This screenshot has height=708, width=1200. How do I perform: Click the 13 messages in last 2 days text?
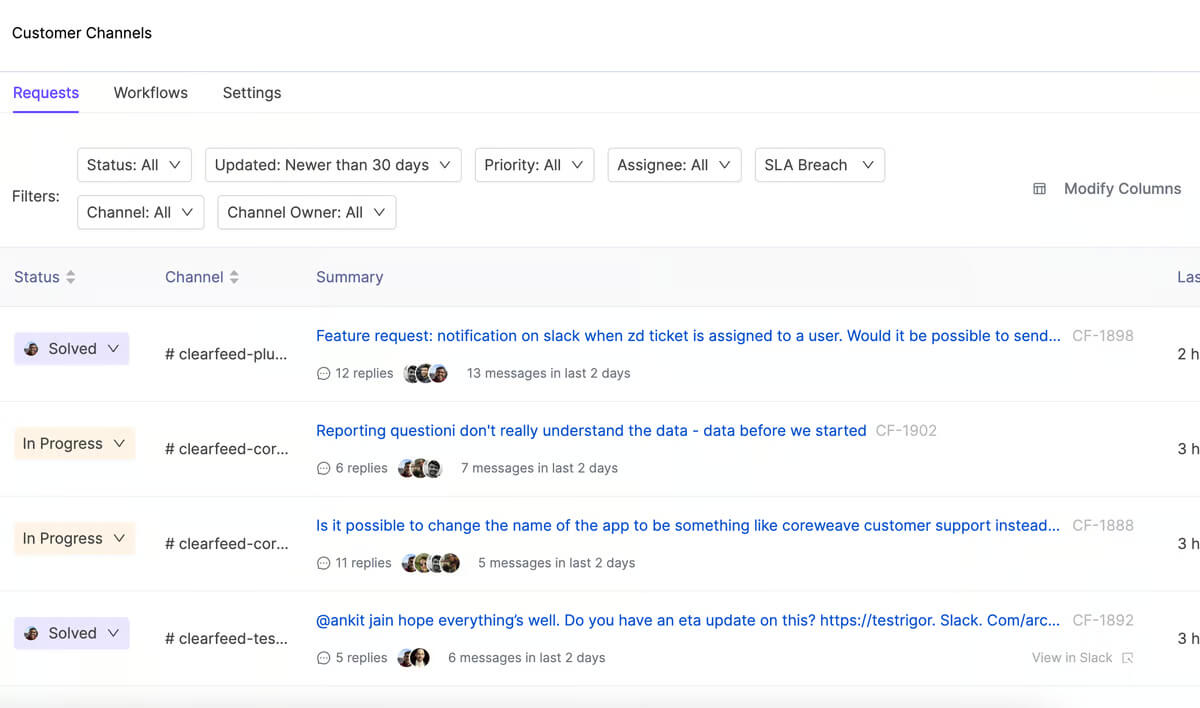click(549, 373)
